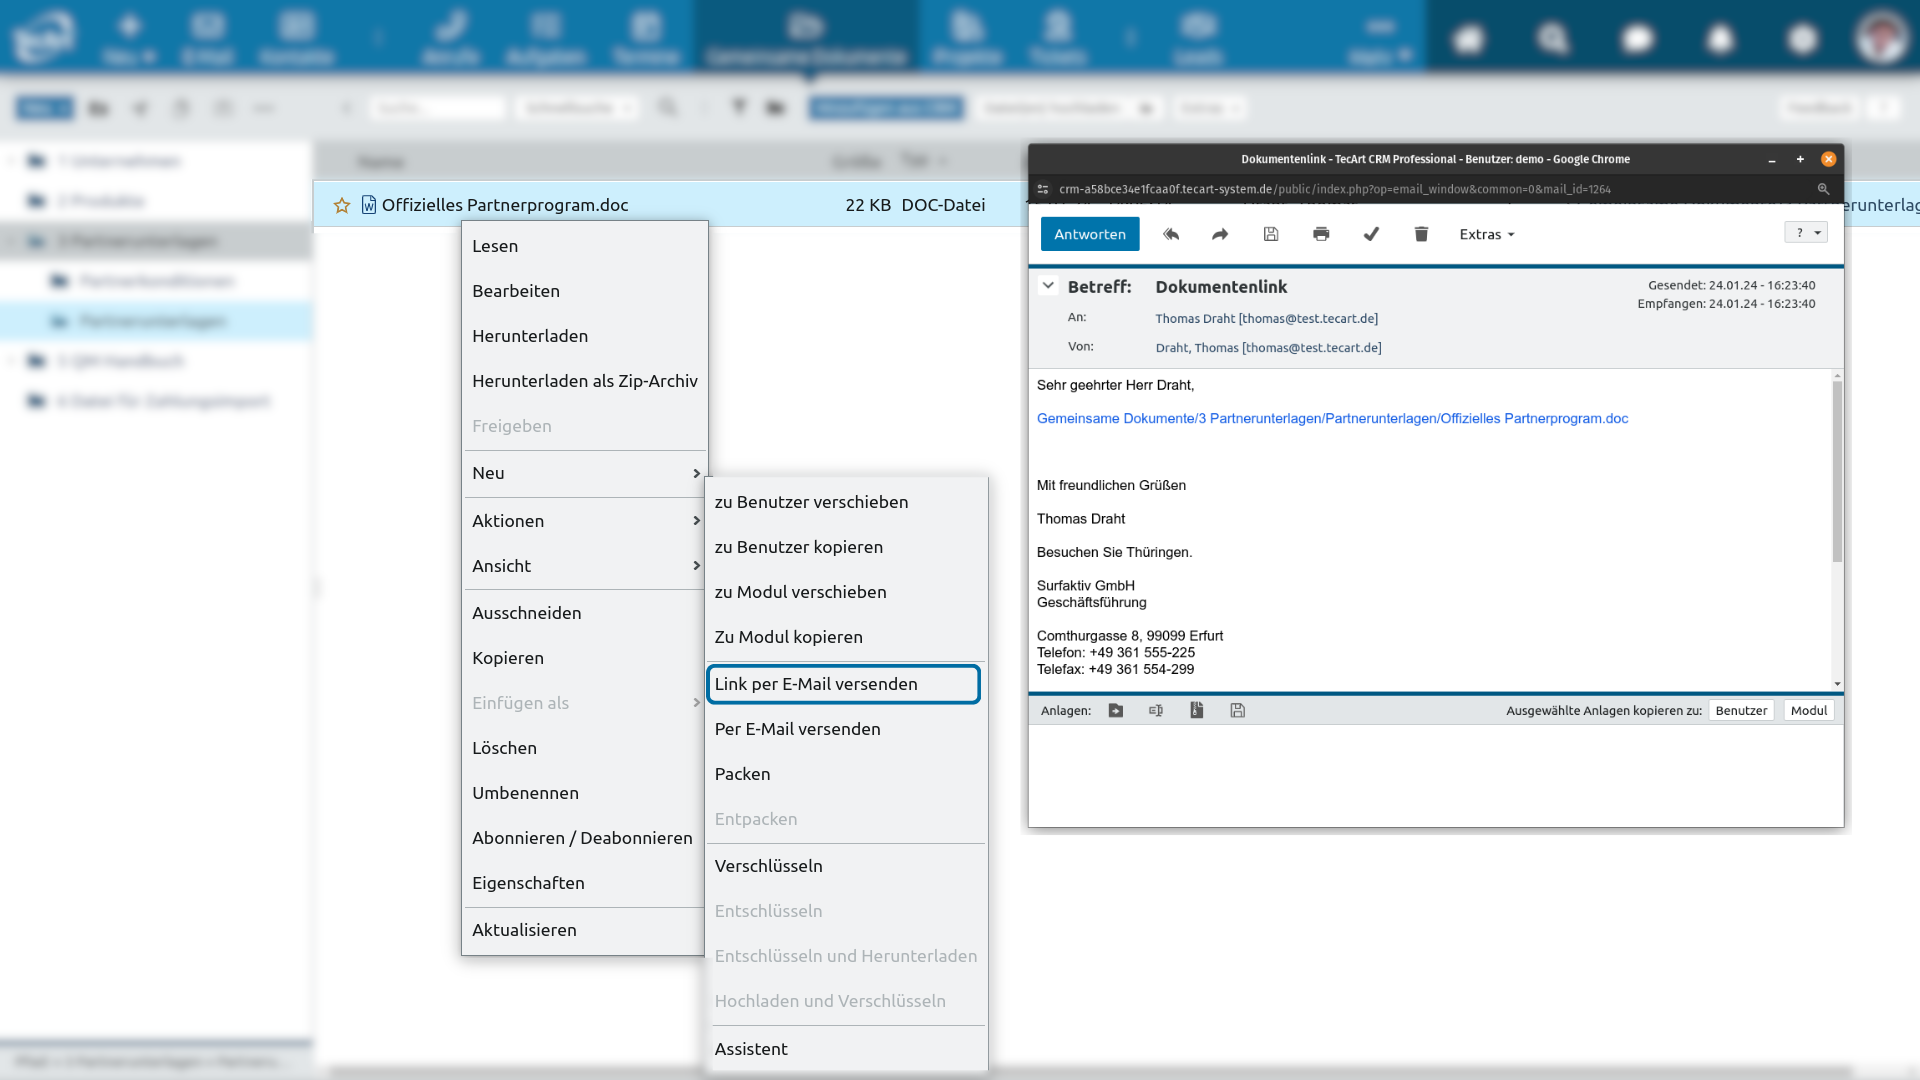Viewport: 1920px width, 1080px height.
Task: Click the Modul button in the Anlagen bar
Action: click(1808, 710)
